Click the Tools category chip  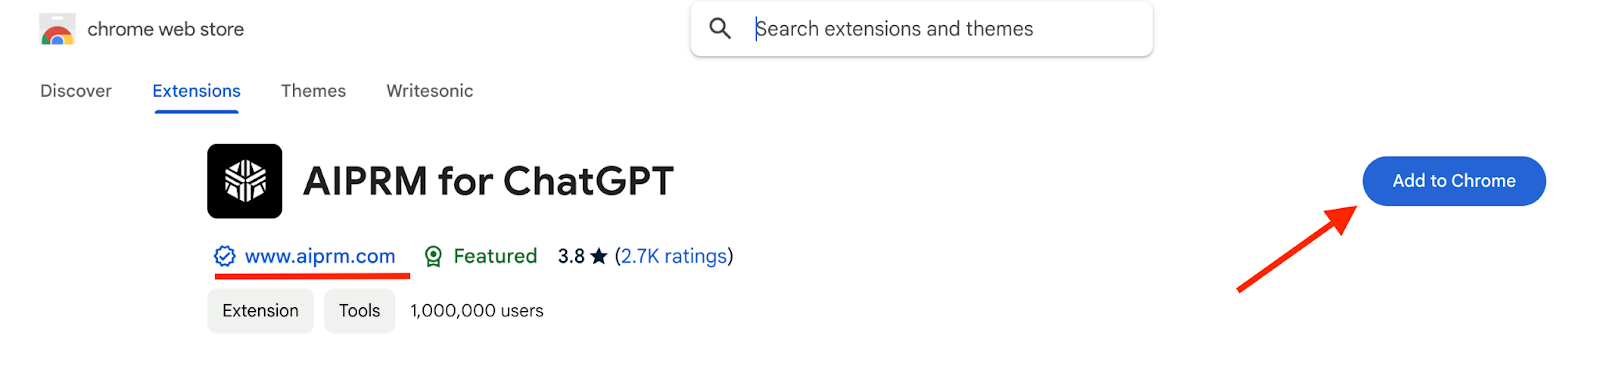click(x=359, y=311)
